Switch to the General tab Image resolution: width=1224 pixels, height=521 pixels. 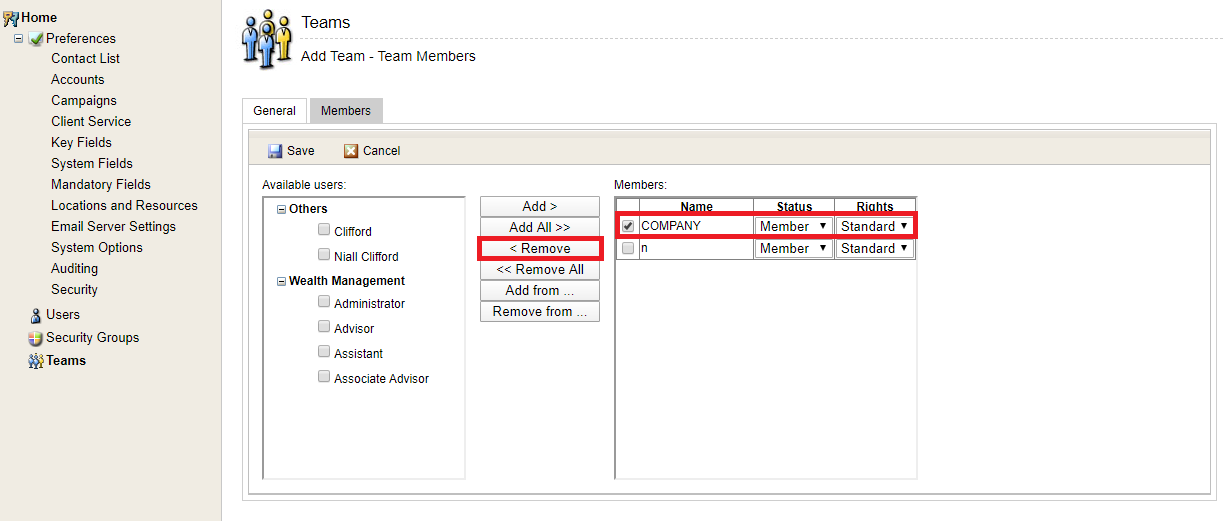(274, 111)
